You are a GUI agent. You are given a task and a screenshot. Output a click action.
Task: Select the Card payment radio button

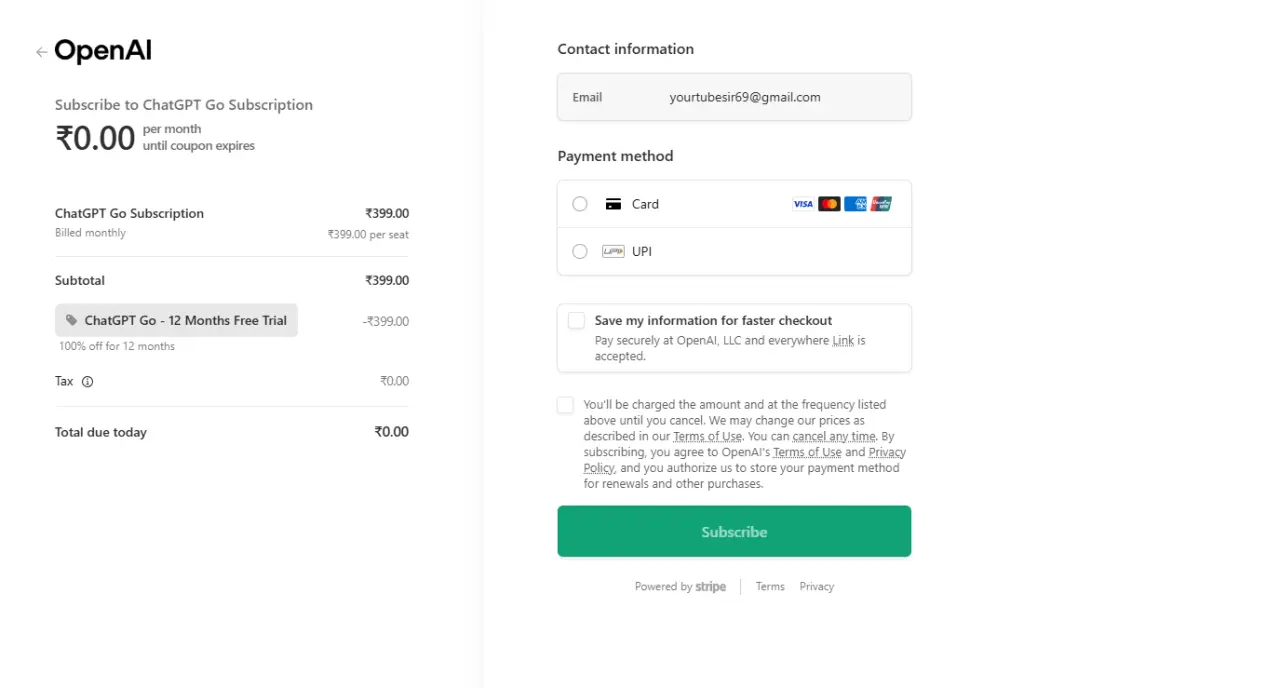click(x=580, y=204)
